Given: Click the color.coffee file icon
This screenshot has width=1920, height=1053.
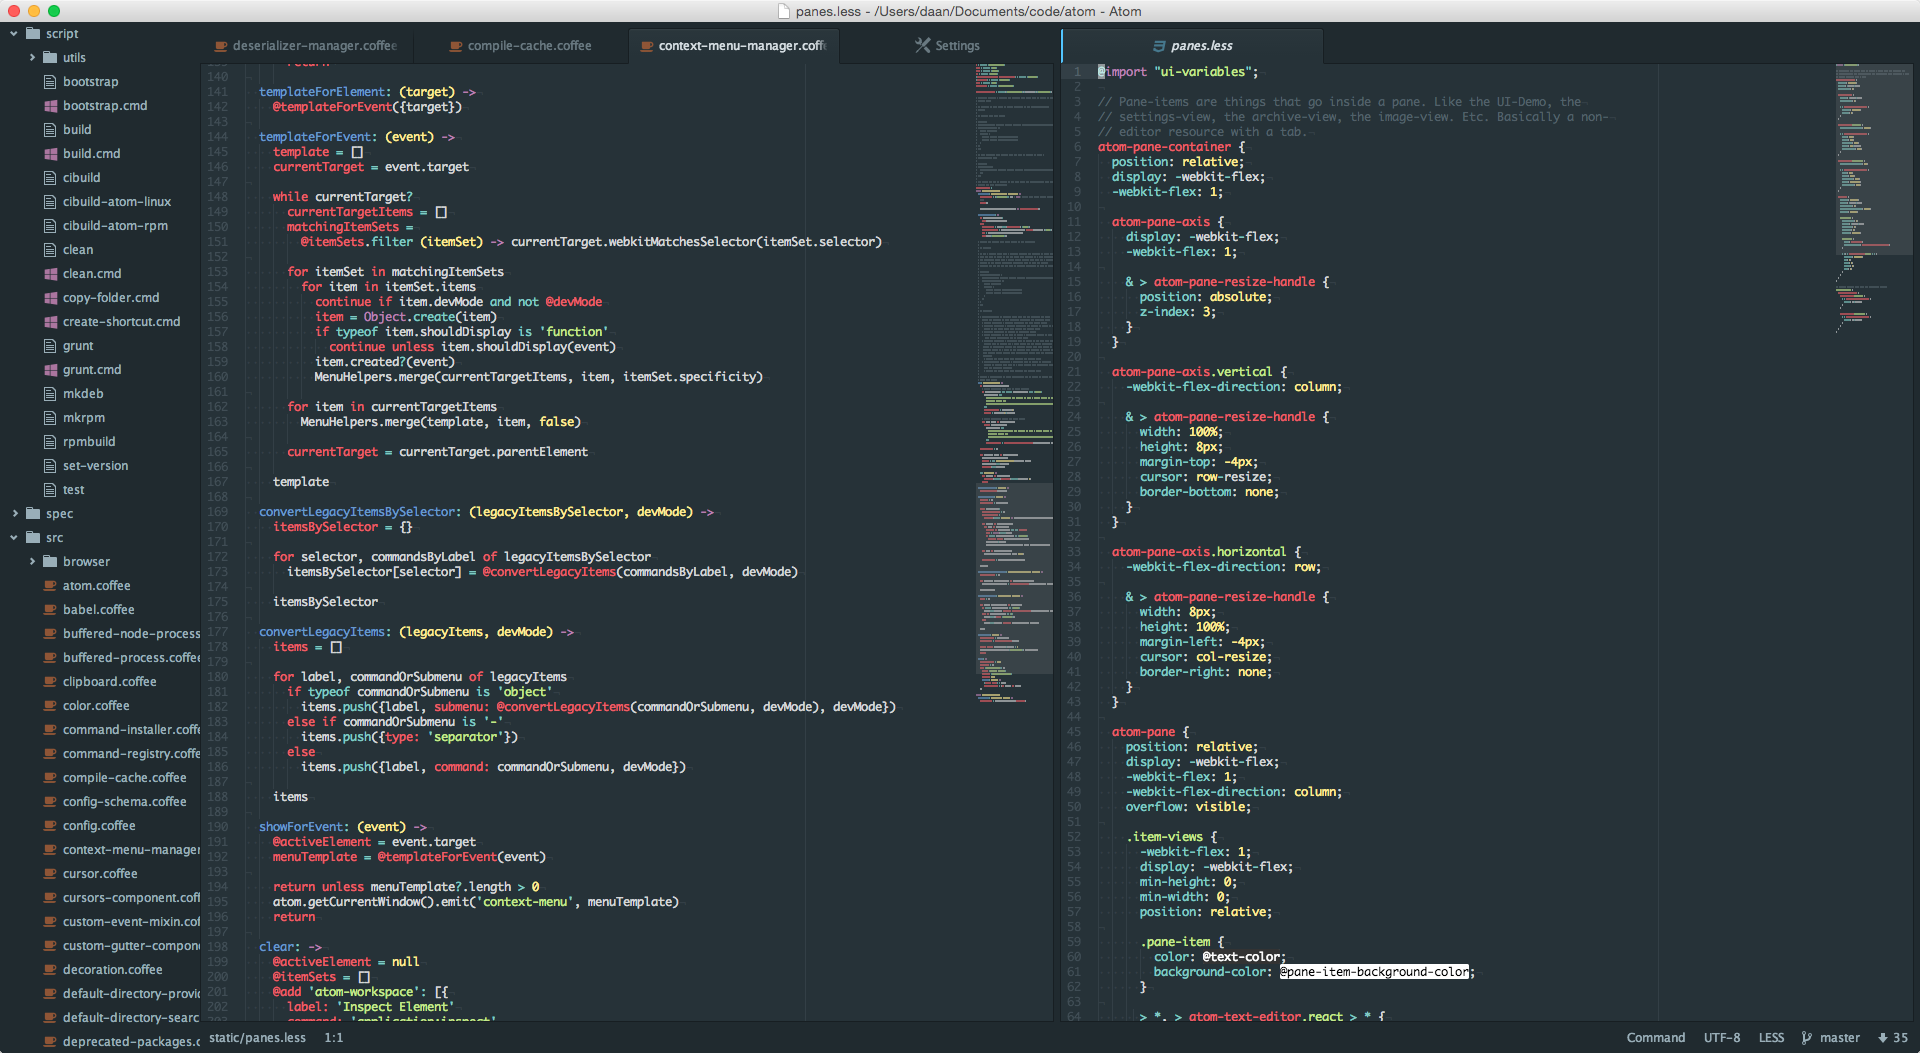Looking at the screenshot, I should coord(50,706).
